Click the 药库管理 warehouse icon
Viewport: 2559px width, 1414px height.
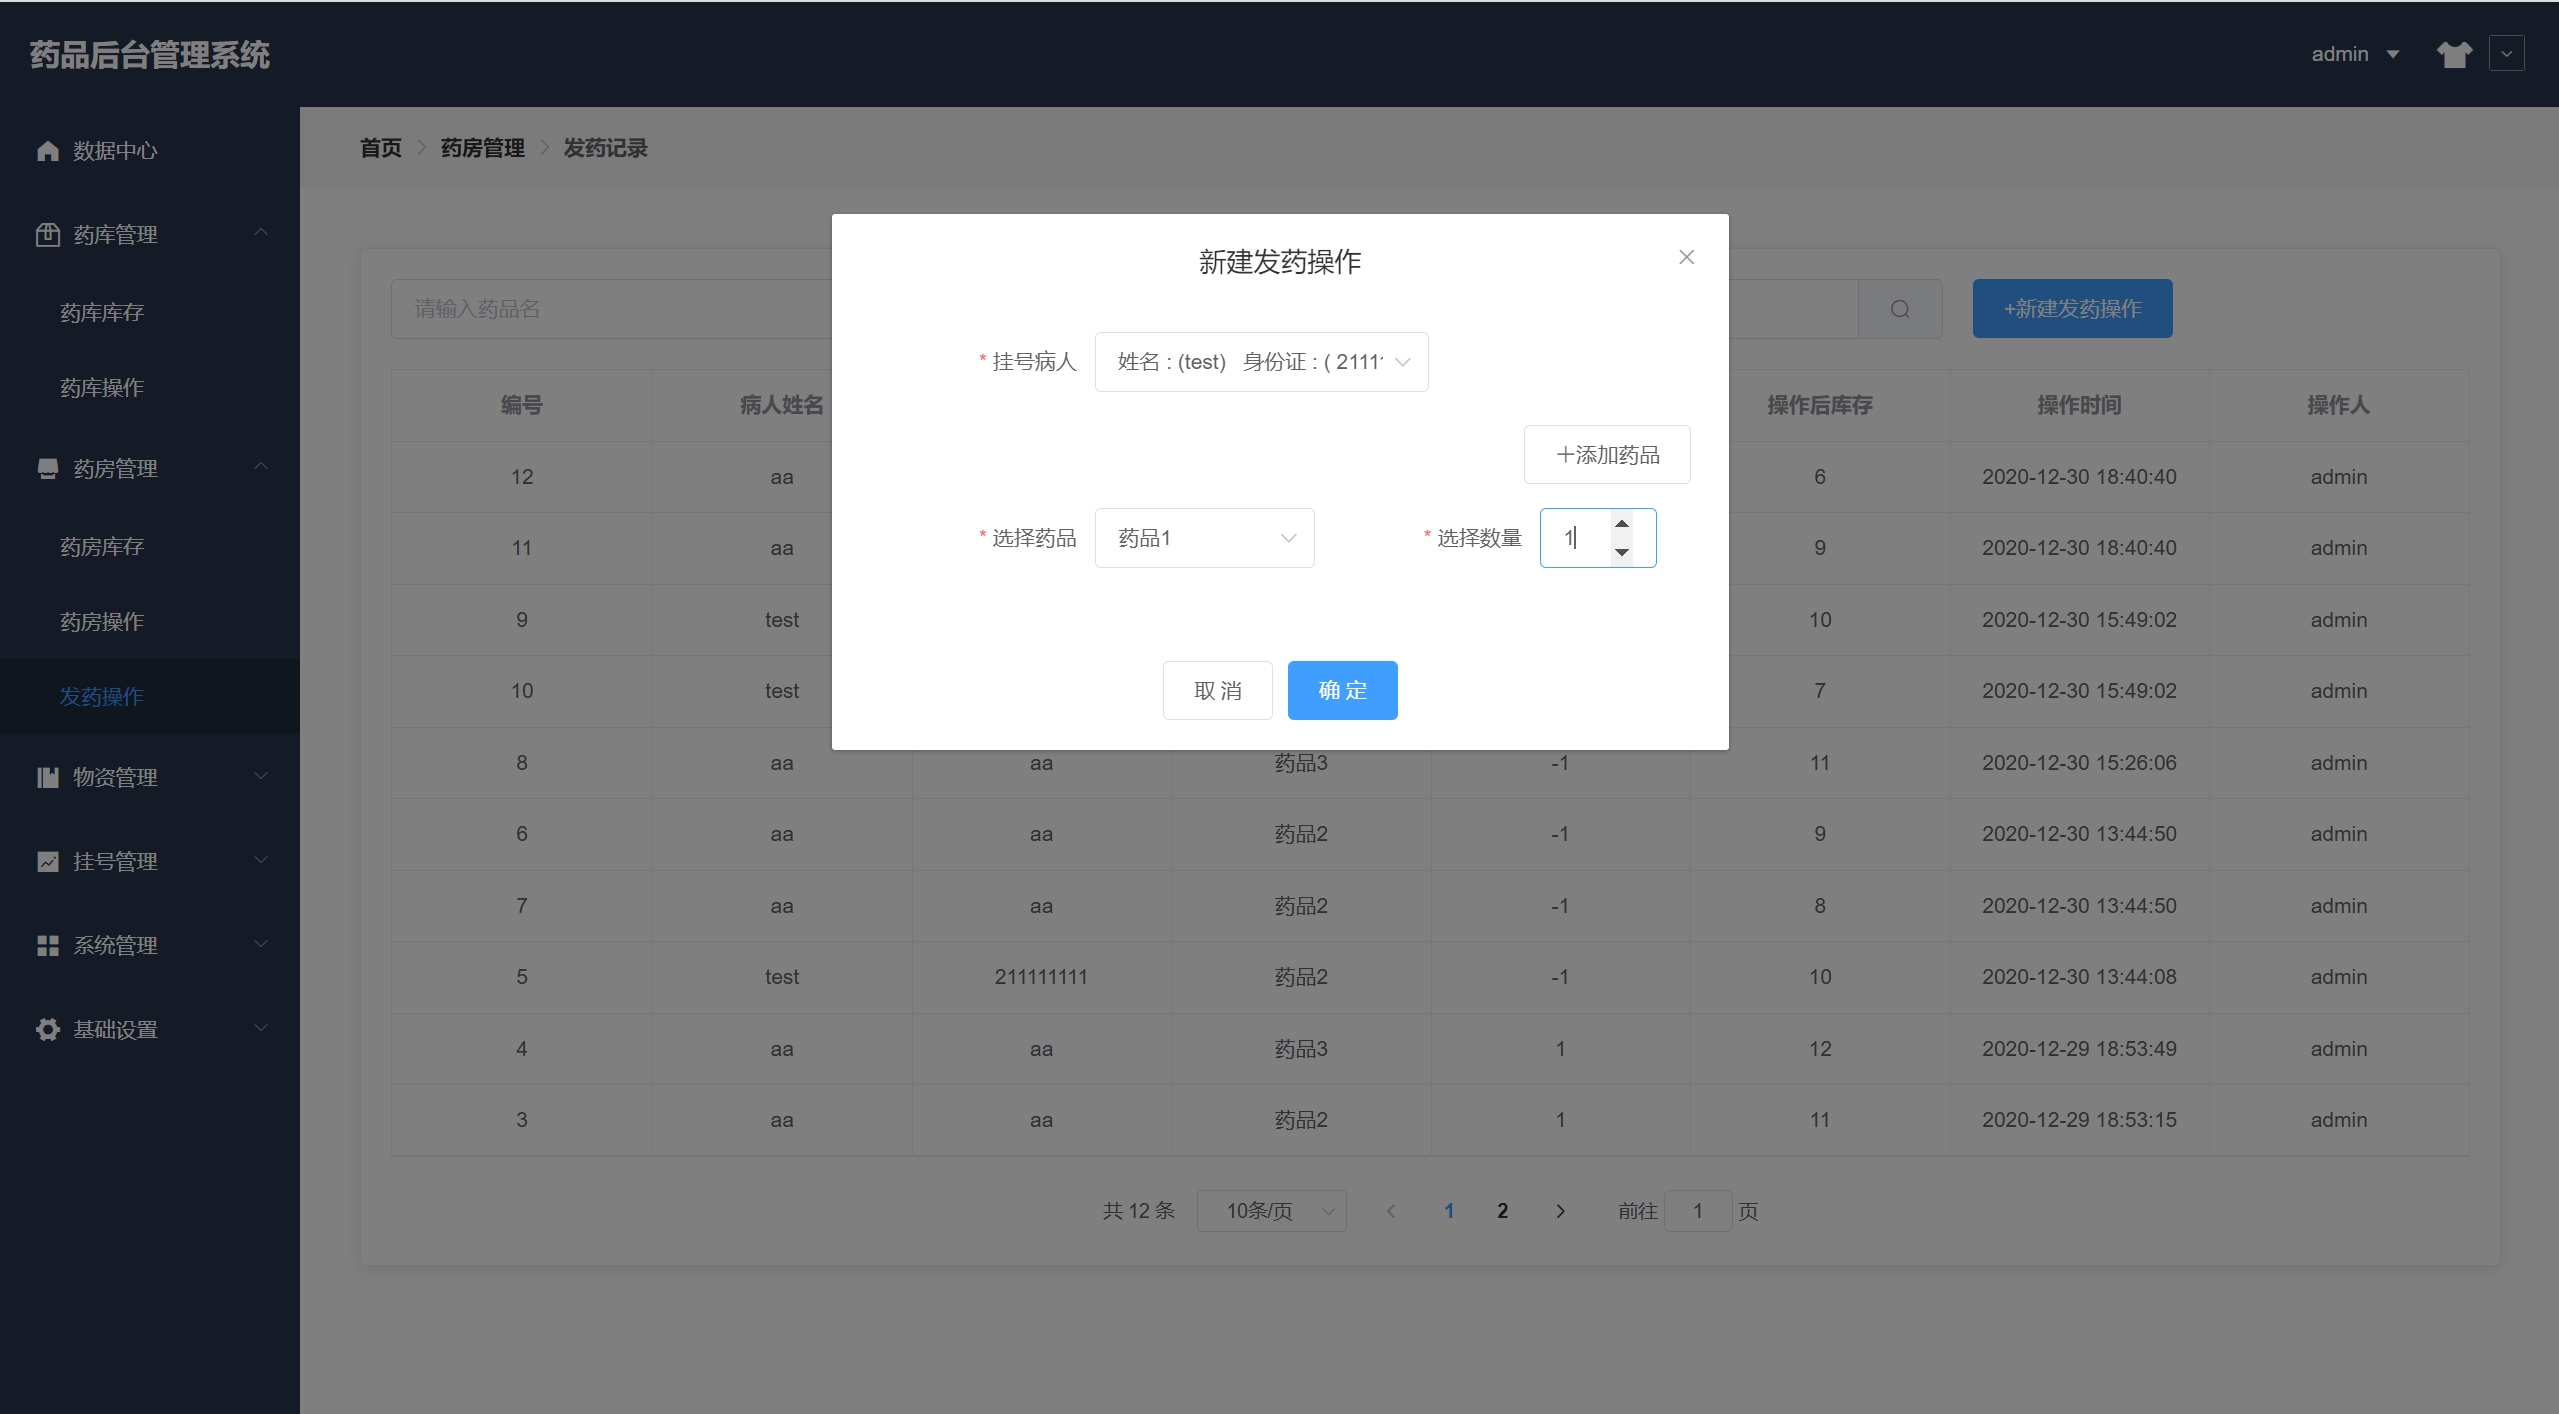47,235
